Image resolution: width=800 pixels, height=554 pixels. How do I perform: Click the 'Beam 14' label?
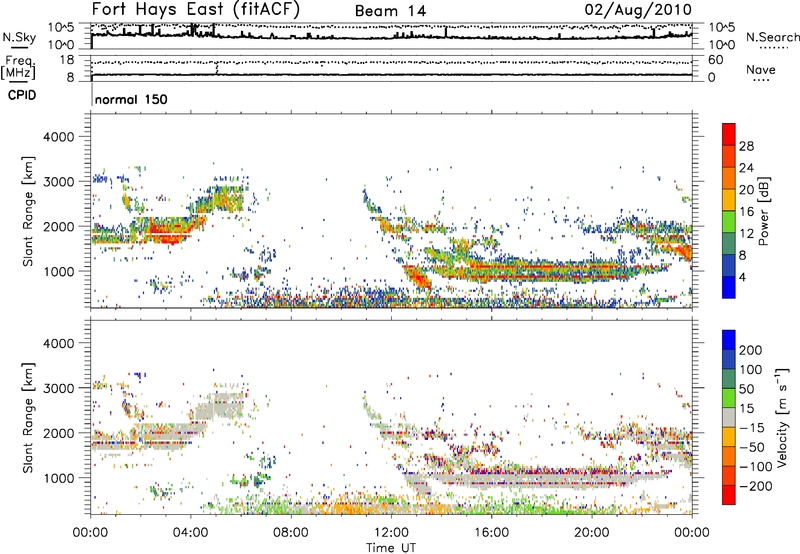pos(390,11)
